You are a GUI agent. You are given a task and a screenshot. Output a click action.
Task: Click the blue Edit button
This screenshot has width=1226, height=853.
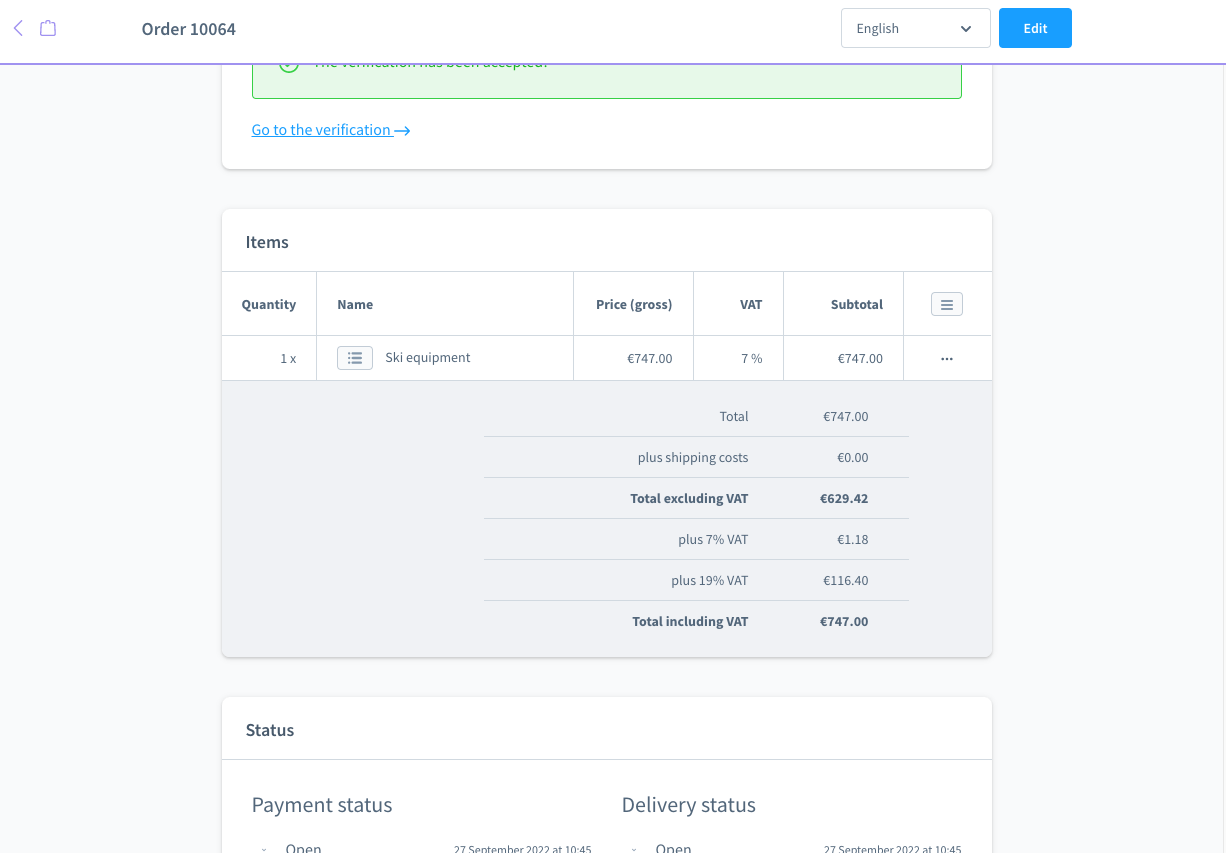1035,28
